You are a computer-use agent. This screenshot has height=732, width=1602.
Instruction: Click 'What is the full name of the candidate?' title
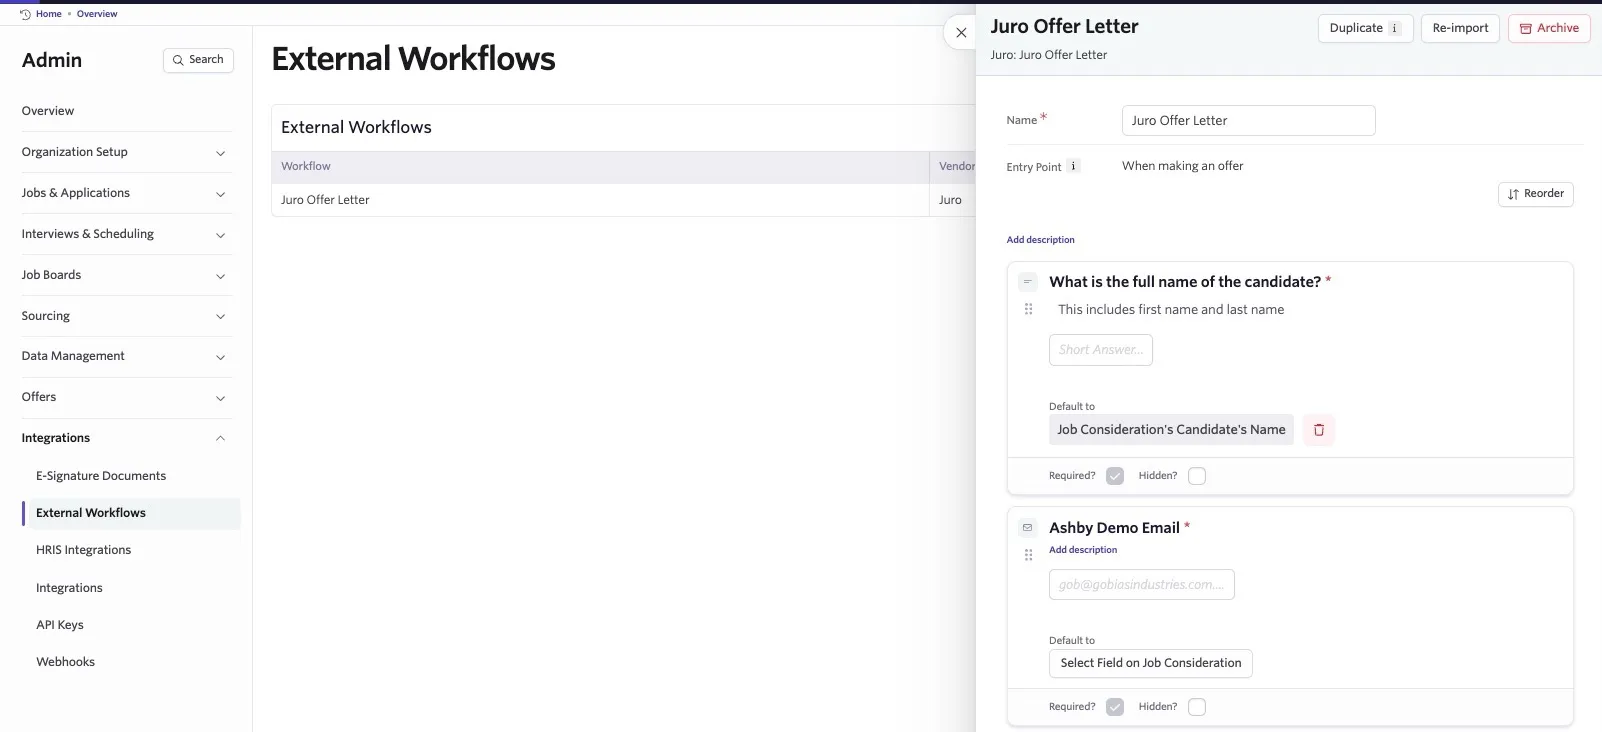point(1185,282)
